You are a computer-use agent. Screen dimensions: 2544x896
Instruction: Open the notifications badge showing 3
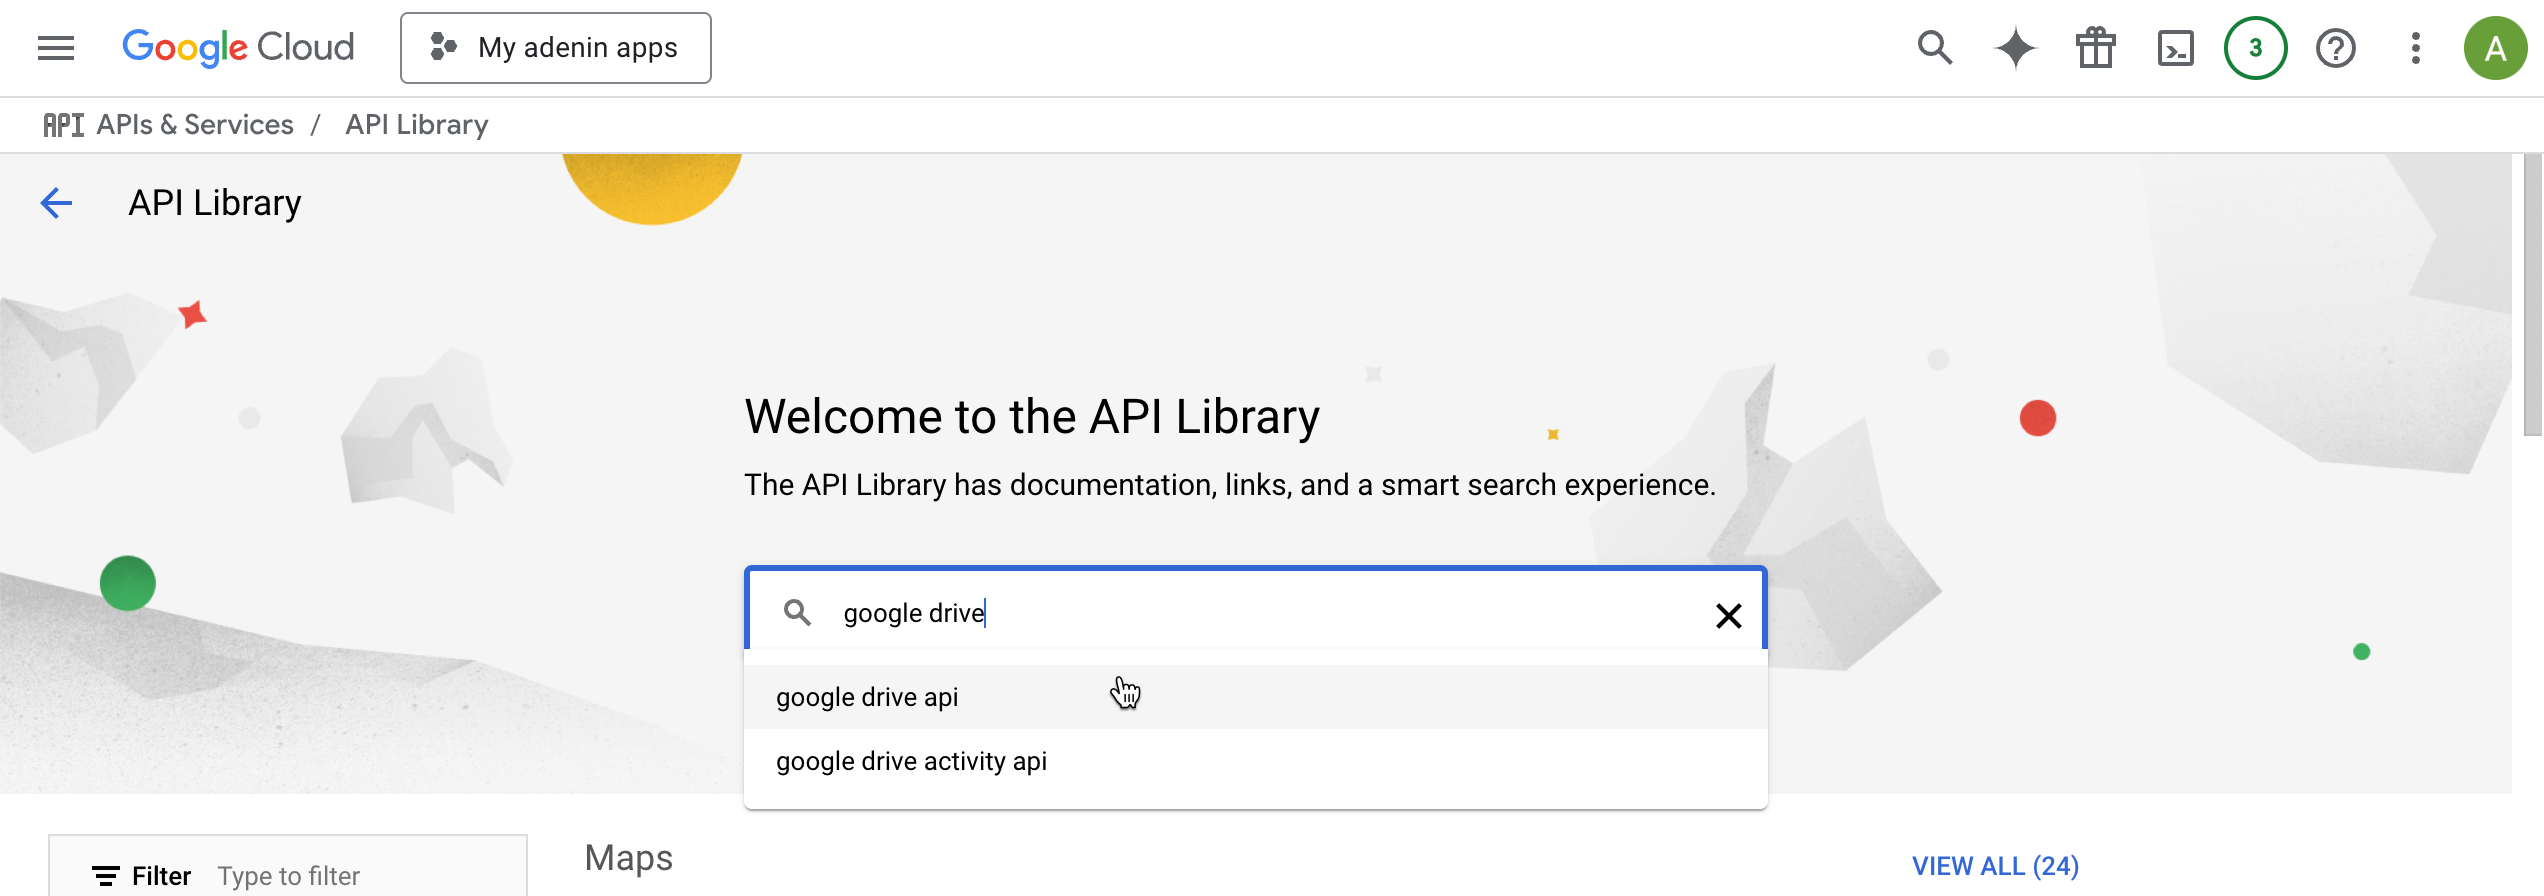2255,48
